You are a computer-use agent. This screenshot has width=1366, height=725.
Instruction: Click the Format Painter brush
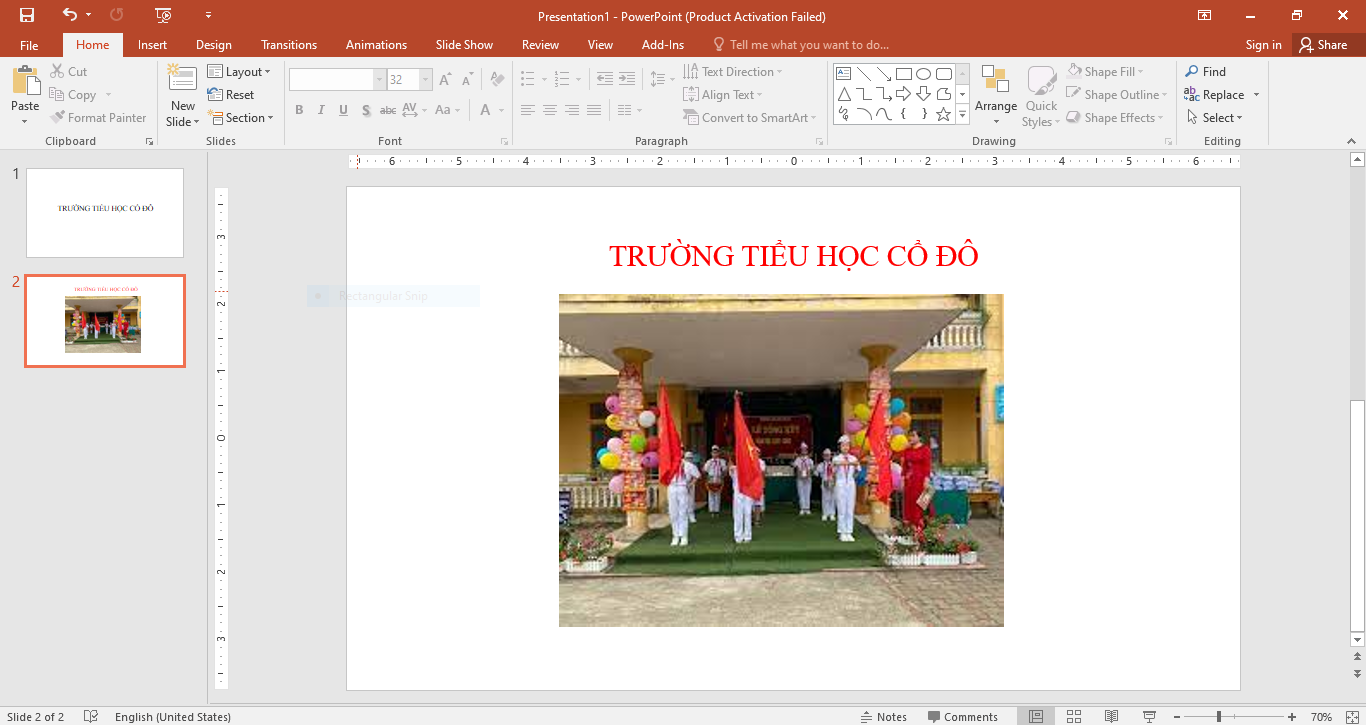pyautogui.click(x=98, y=118)
